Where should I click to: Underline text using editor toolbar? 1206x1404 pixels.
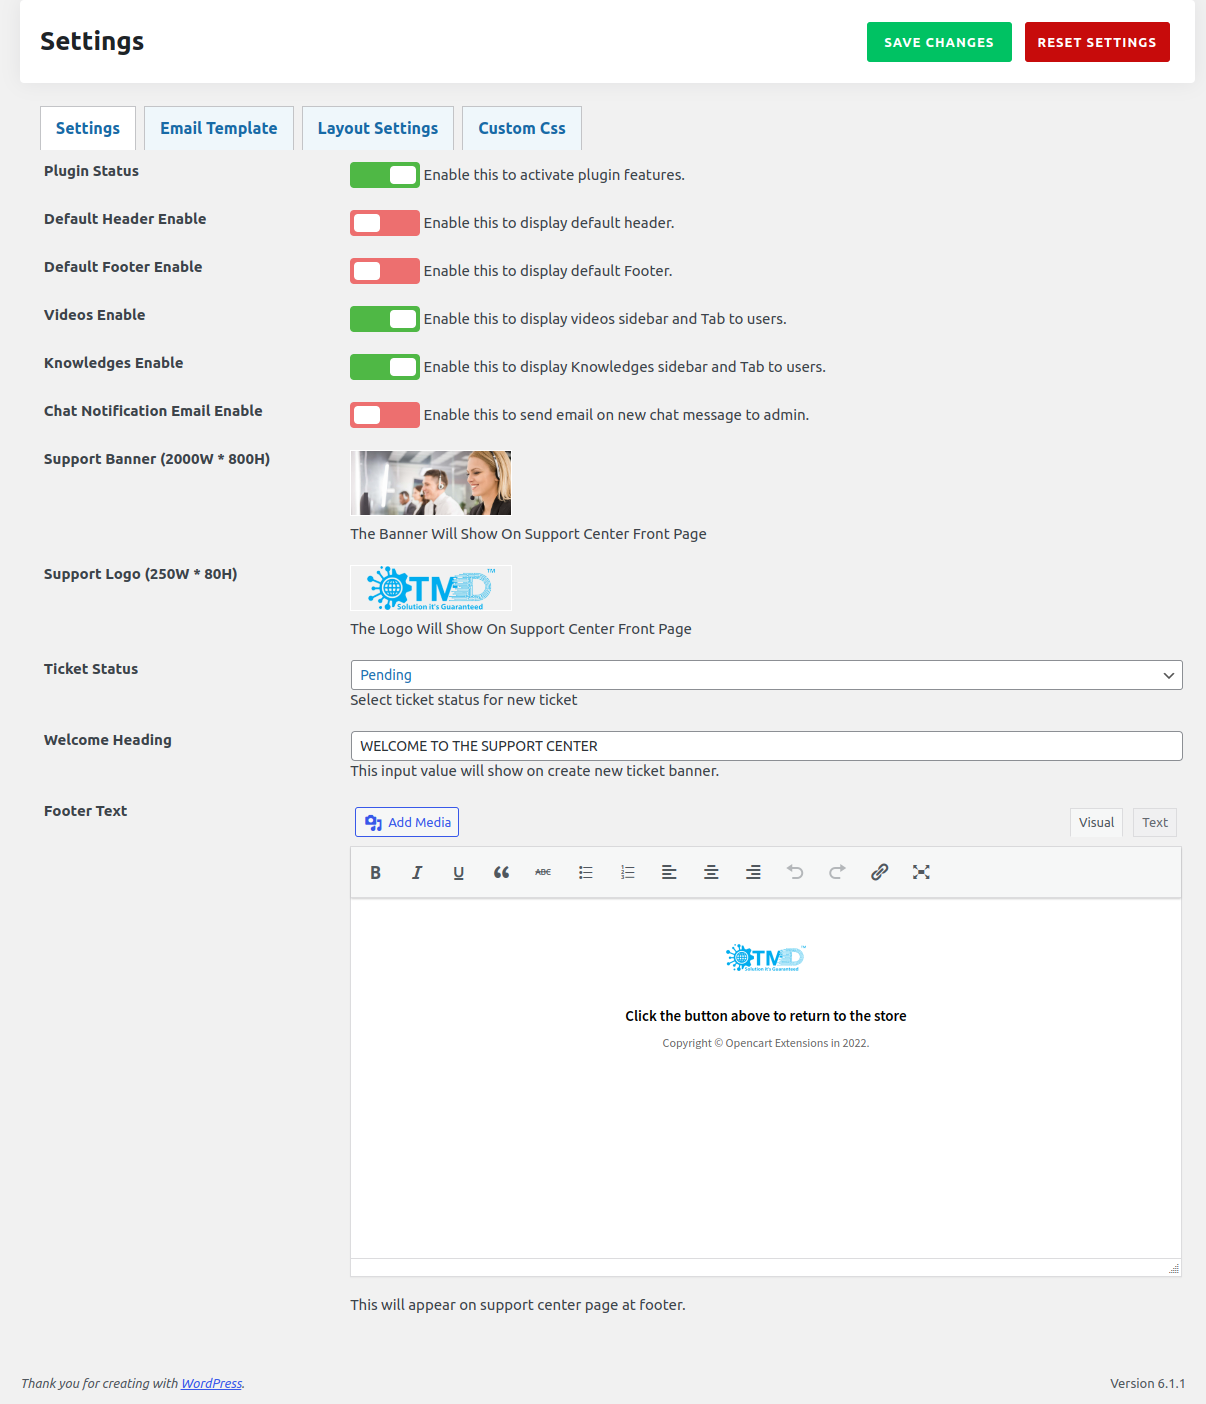point(459,872)
